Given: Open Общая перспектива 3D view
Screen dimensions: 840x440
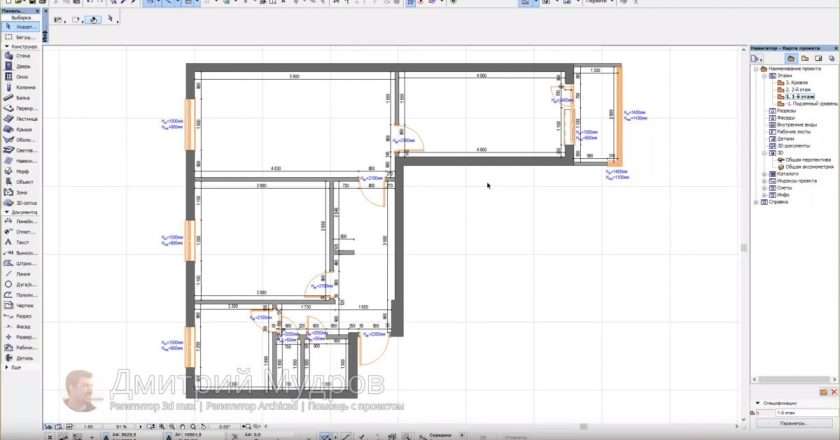Looking at the screenshot, I should [x=805, y=160].
